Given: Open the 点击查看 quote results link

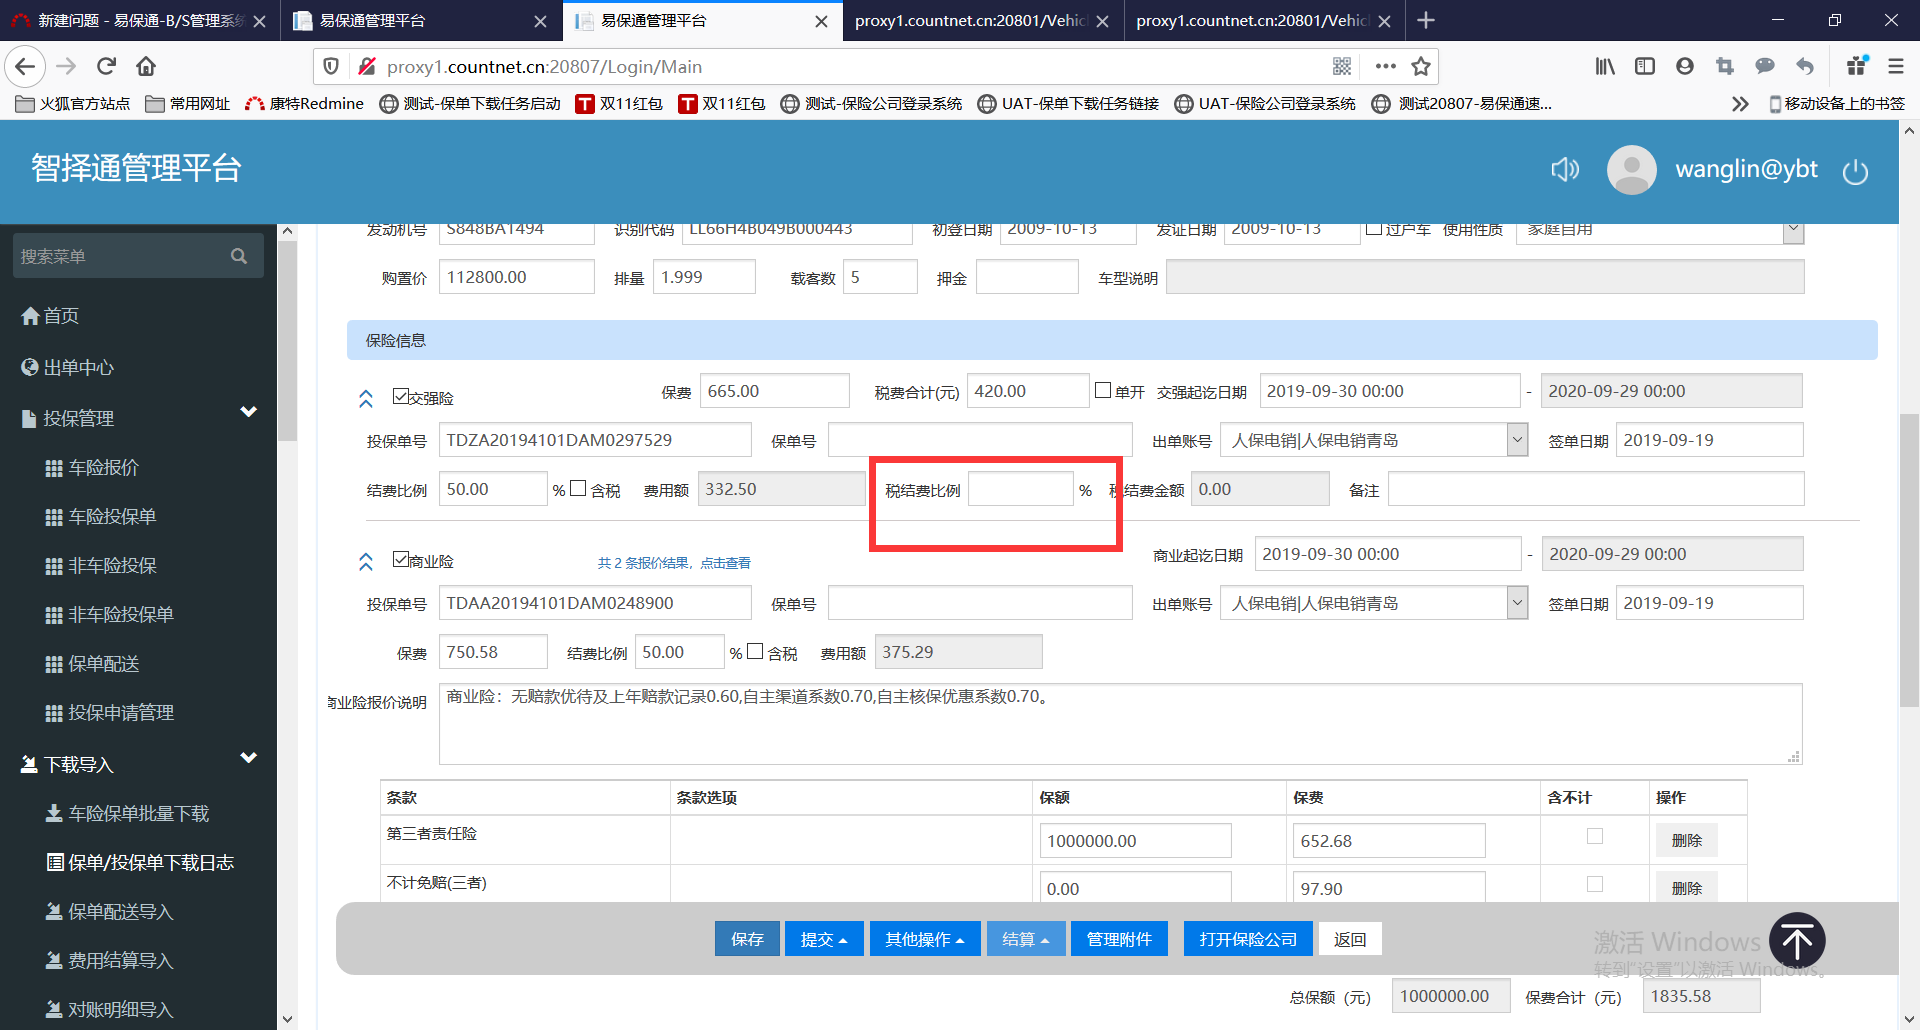Looking at the screenshot, I should (725, 563).
